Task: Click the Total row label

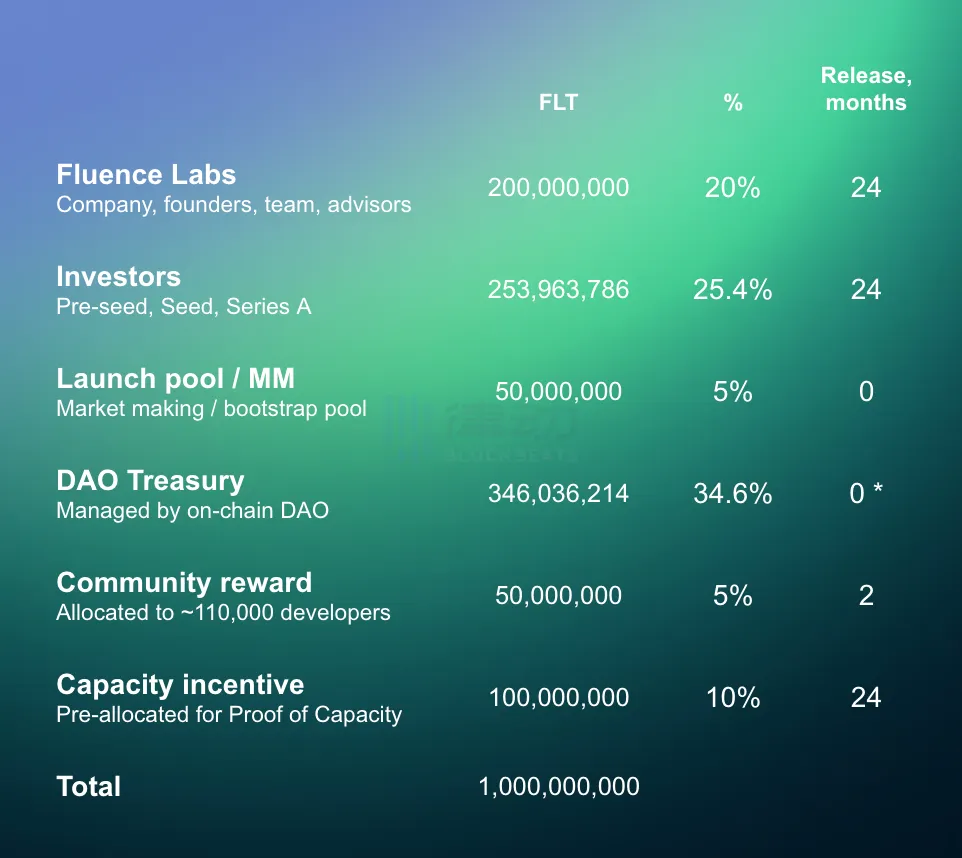Action: click(89, 787)
